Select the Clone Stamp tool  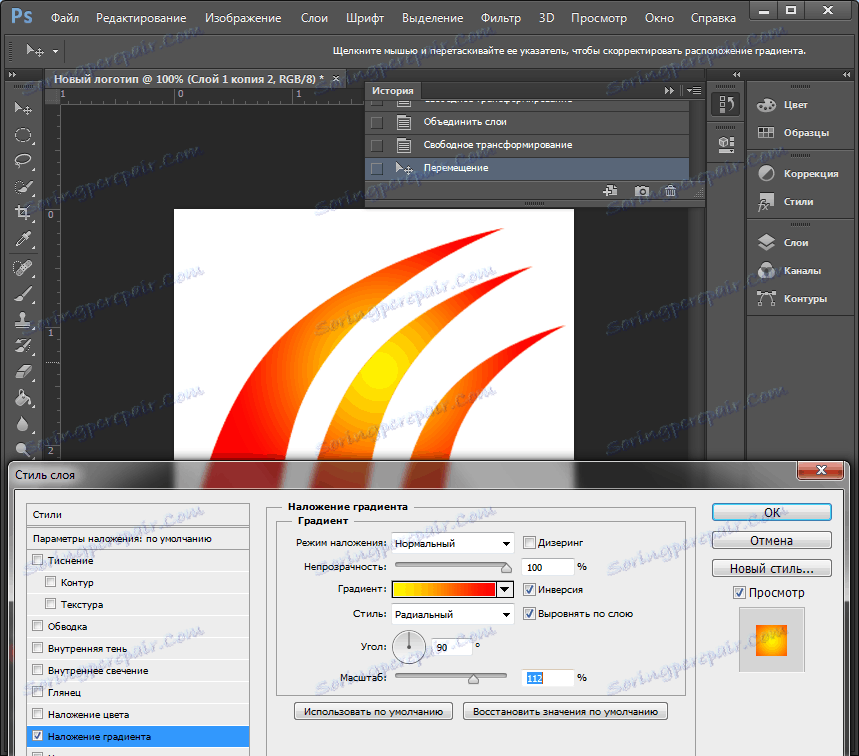(x=23, y=320)
